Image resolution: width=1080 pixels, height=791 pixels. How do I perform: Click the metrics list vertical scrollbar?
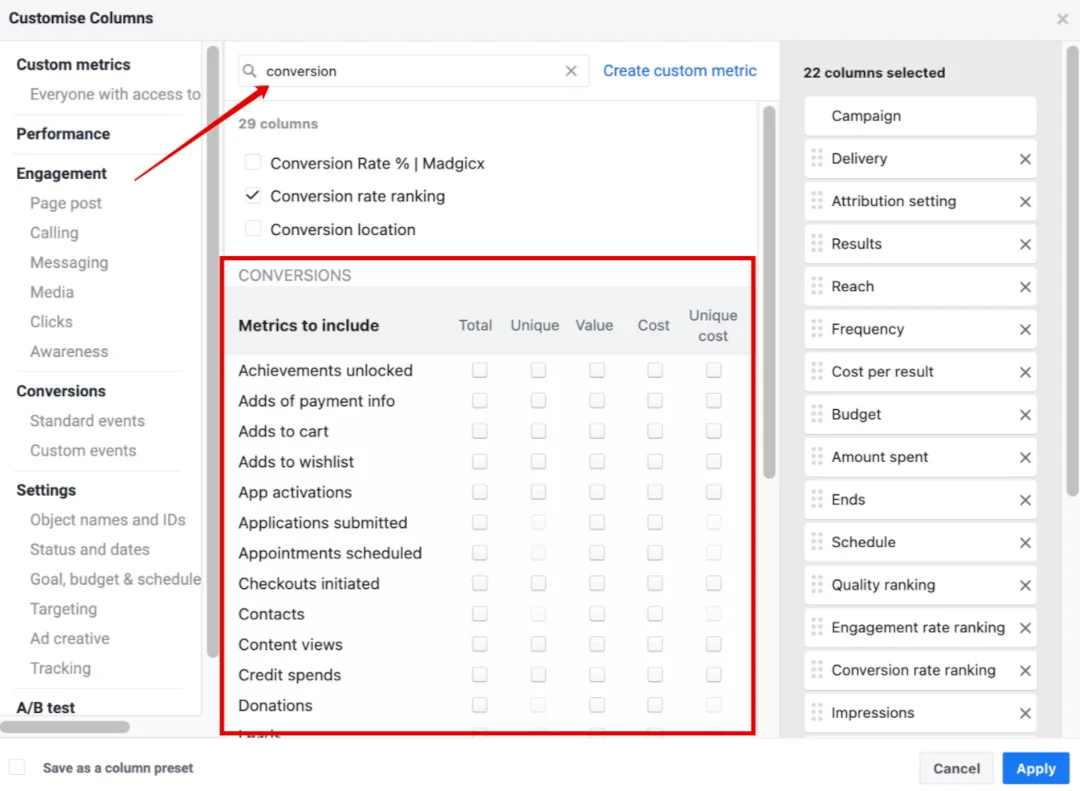click(769, 291)
